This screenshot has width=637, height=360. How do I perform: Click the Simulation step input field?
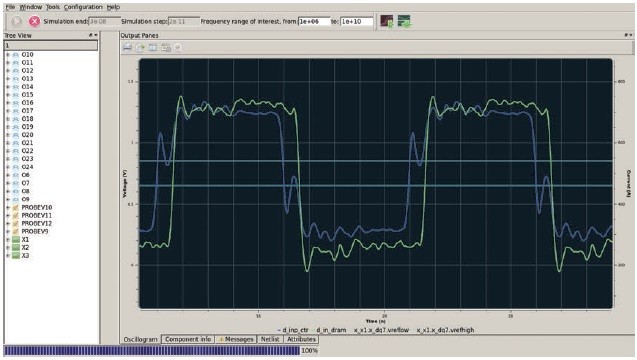184,21
